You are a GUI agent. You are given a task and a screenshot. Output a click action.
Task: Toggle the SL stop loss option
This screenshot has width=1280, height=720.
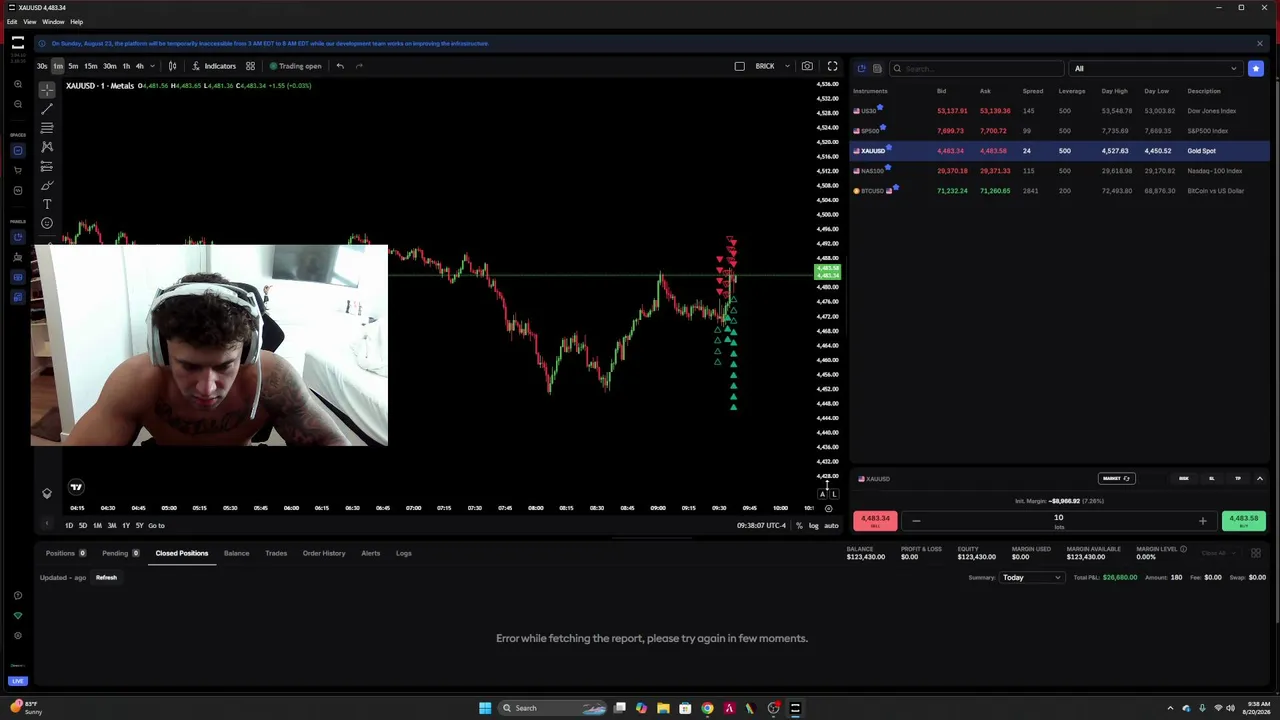point(1212,478)
